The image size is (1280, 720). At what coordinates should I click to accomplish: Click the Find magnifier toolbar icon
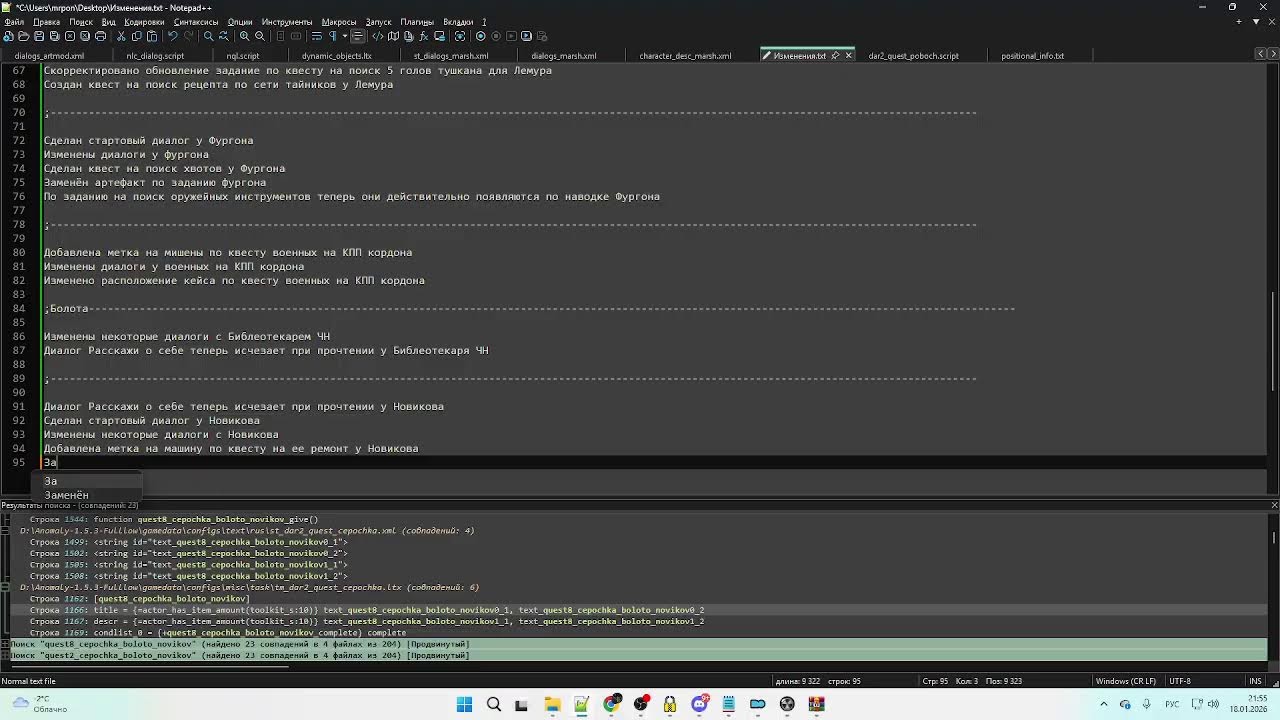coord(208,36)
